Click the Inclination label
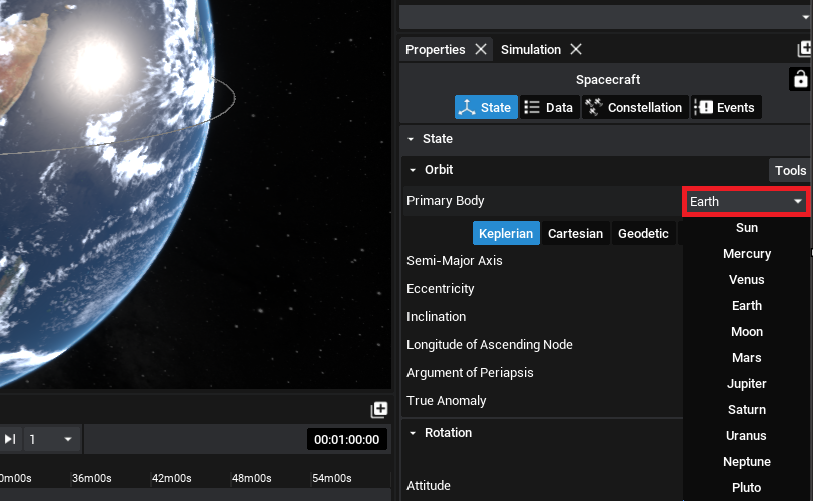 436,316
